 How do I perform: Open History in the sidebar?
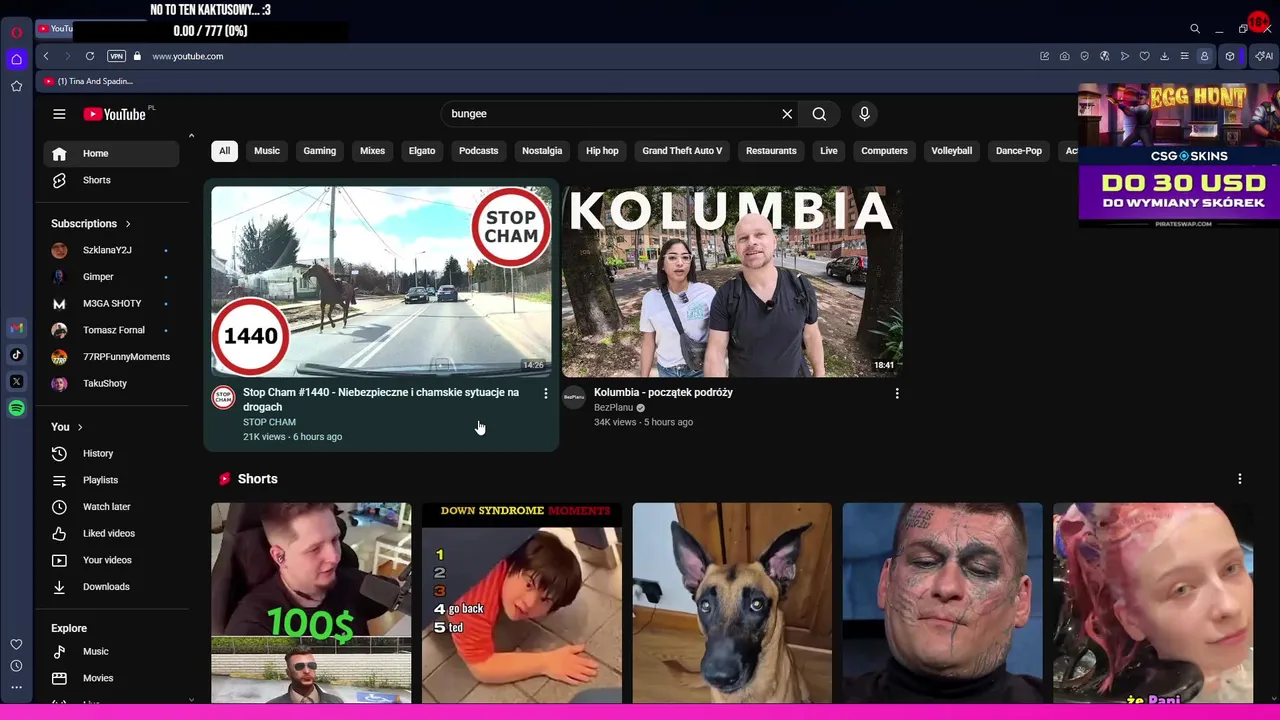(111, 454)
